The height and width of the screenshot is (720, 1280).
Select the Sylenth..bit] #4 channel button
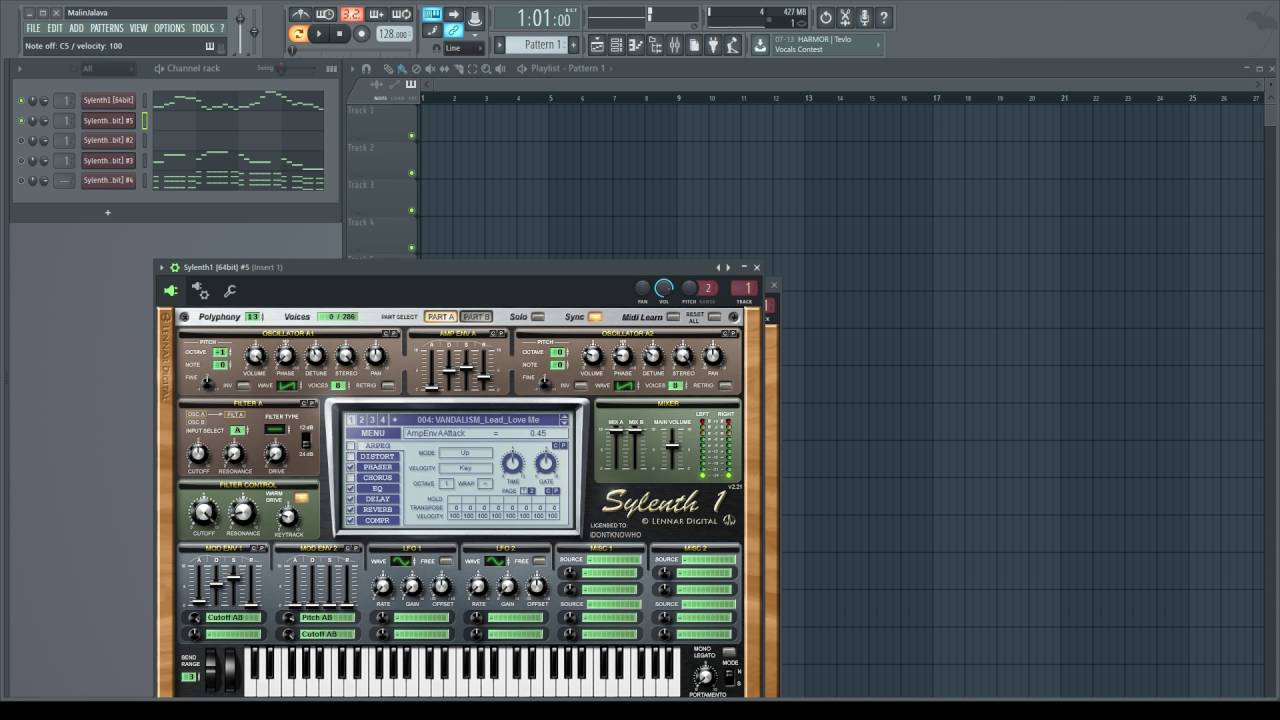click(108, 180)
